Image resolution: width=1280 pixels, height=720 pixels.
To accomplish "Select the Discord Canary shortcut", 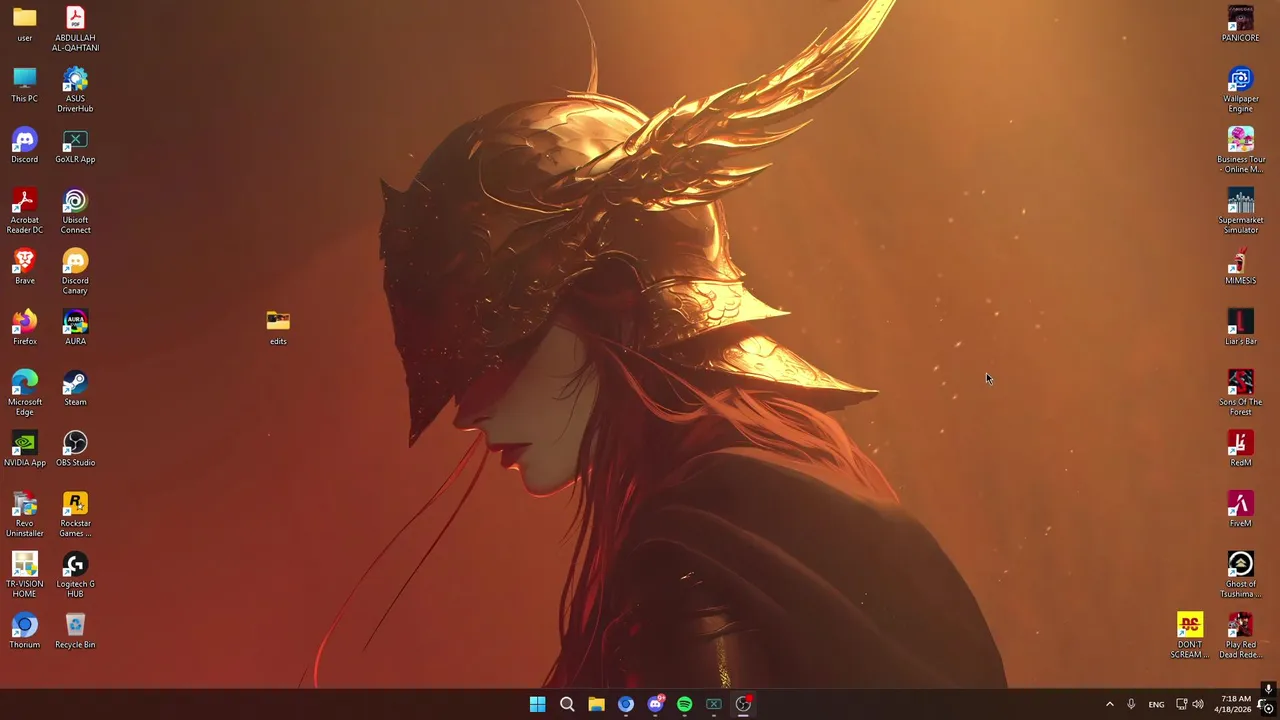I will click(x=75, y=272).
